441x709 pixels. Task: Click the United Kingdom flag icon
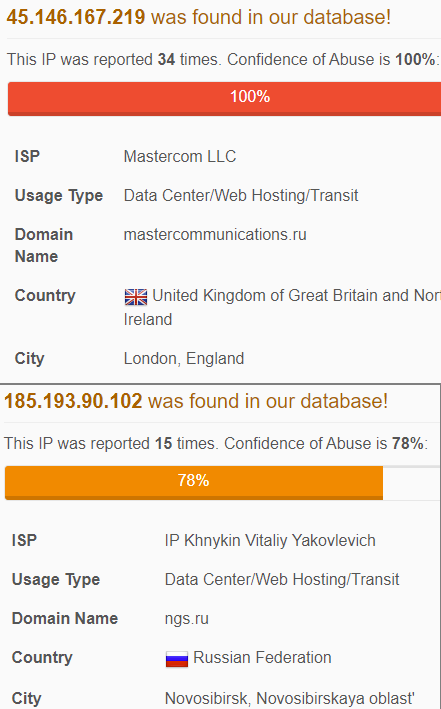point(136,297)
